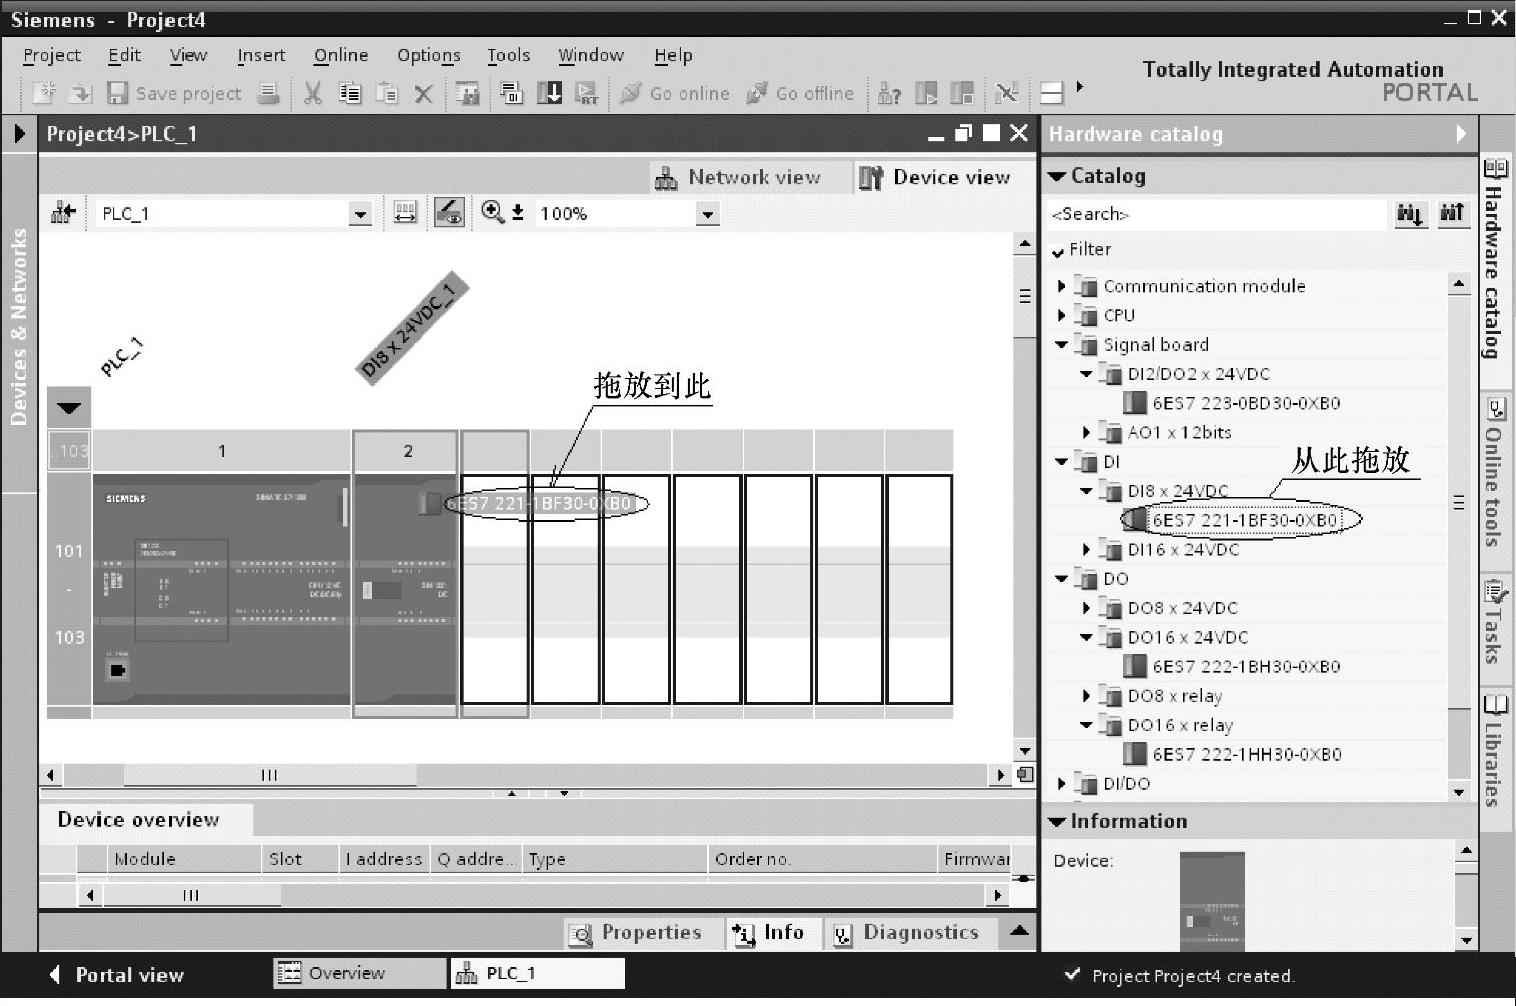
Task: Click the split editor space icon
Action: click(x=1051, y=93)
